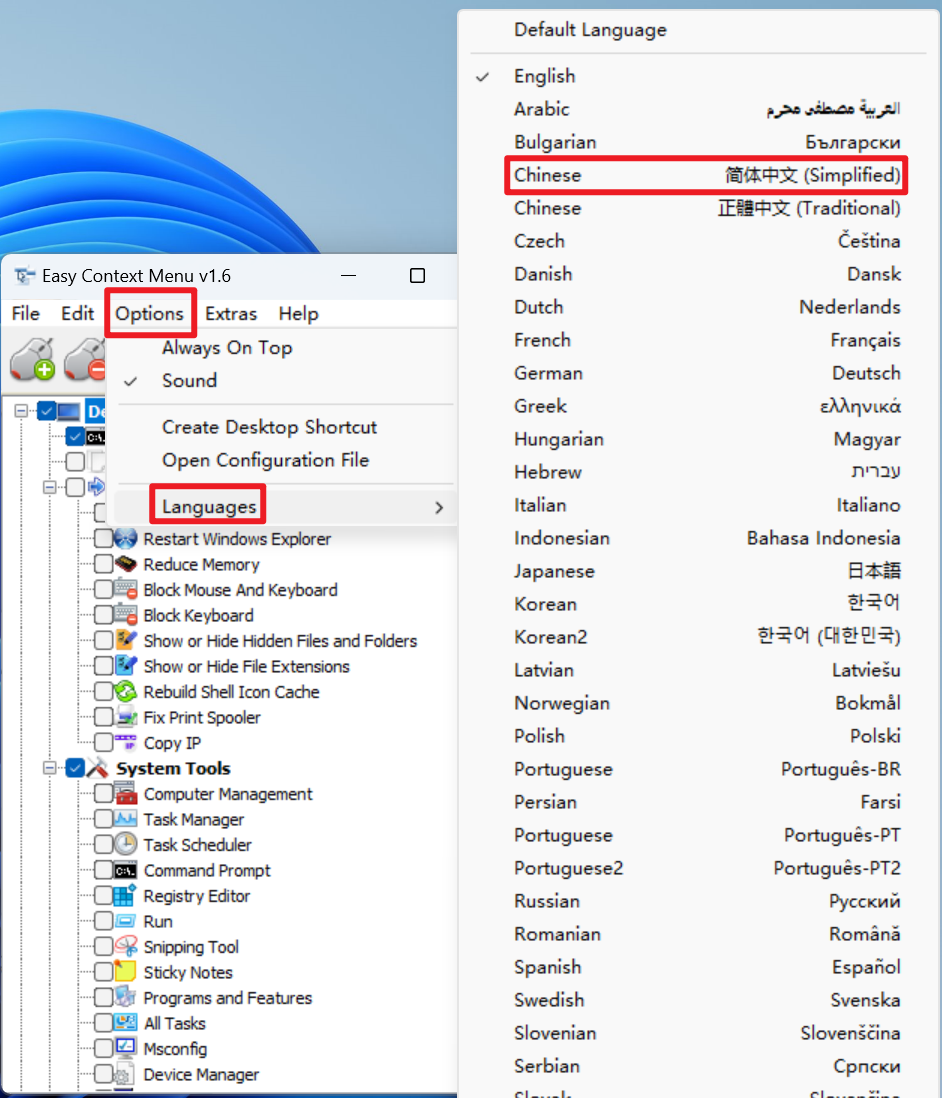Collapse the System Tools tree node
Image resolution: width=942 pixels, height=1098 pixels.
click(x=50, y=768)
